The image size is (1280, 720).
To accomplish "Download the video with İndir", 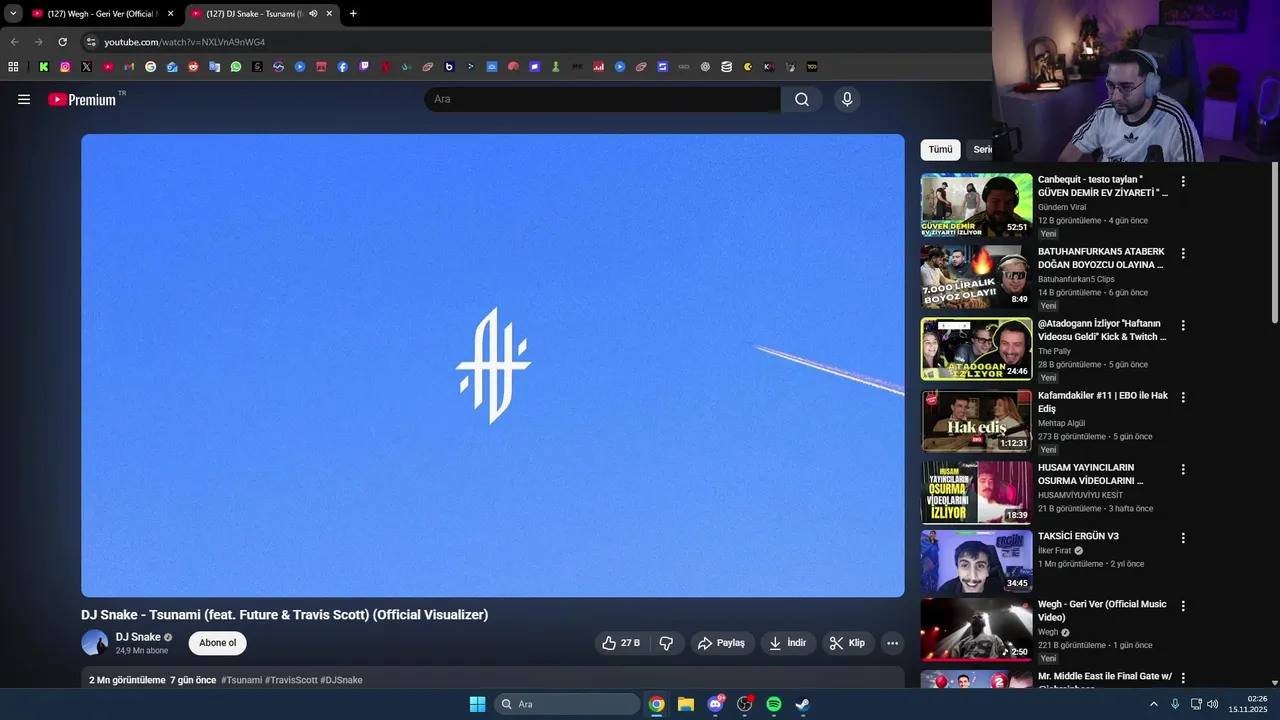I will (787, 643).
